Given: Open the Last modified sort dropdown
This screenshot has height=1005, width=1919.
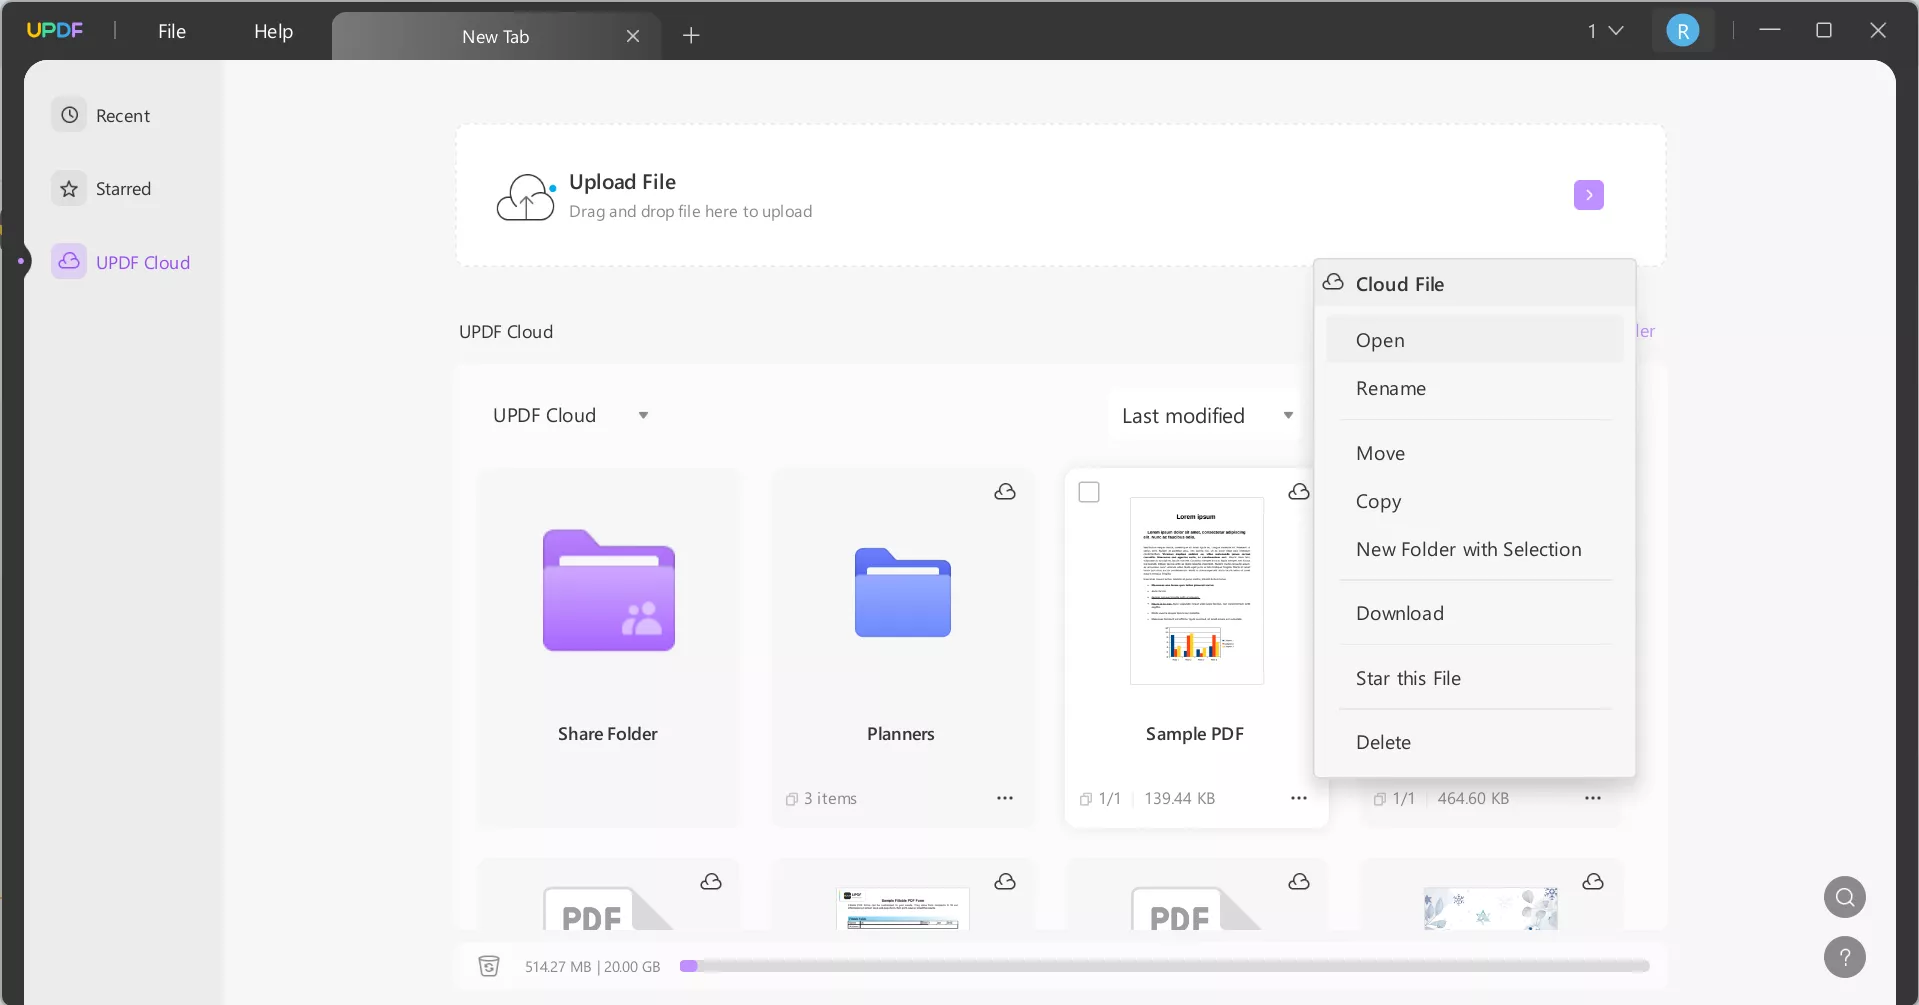Looking at the screenshot, I should [x=1206, y=415].
